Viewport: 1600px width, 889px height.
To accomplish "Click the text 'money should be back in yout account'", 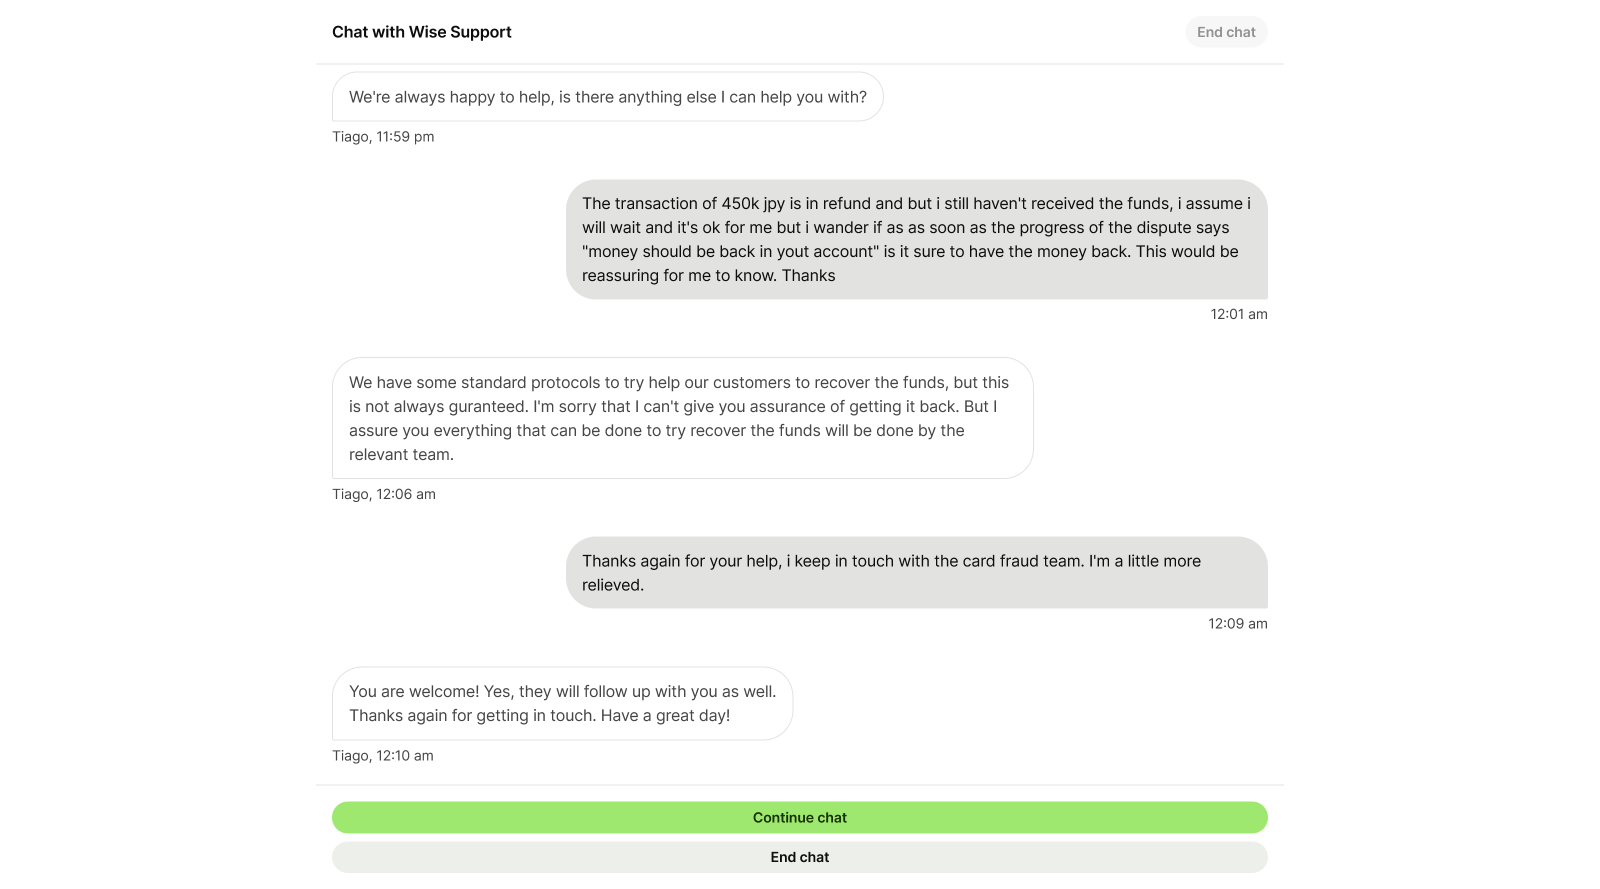I will point(730,252).
